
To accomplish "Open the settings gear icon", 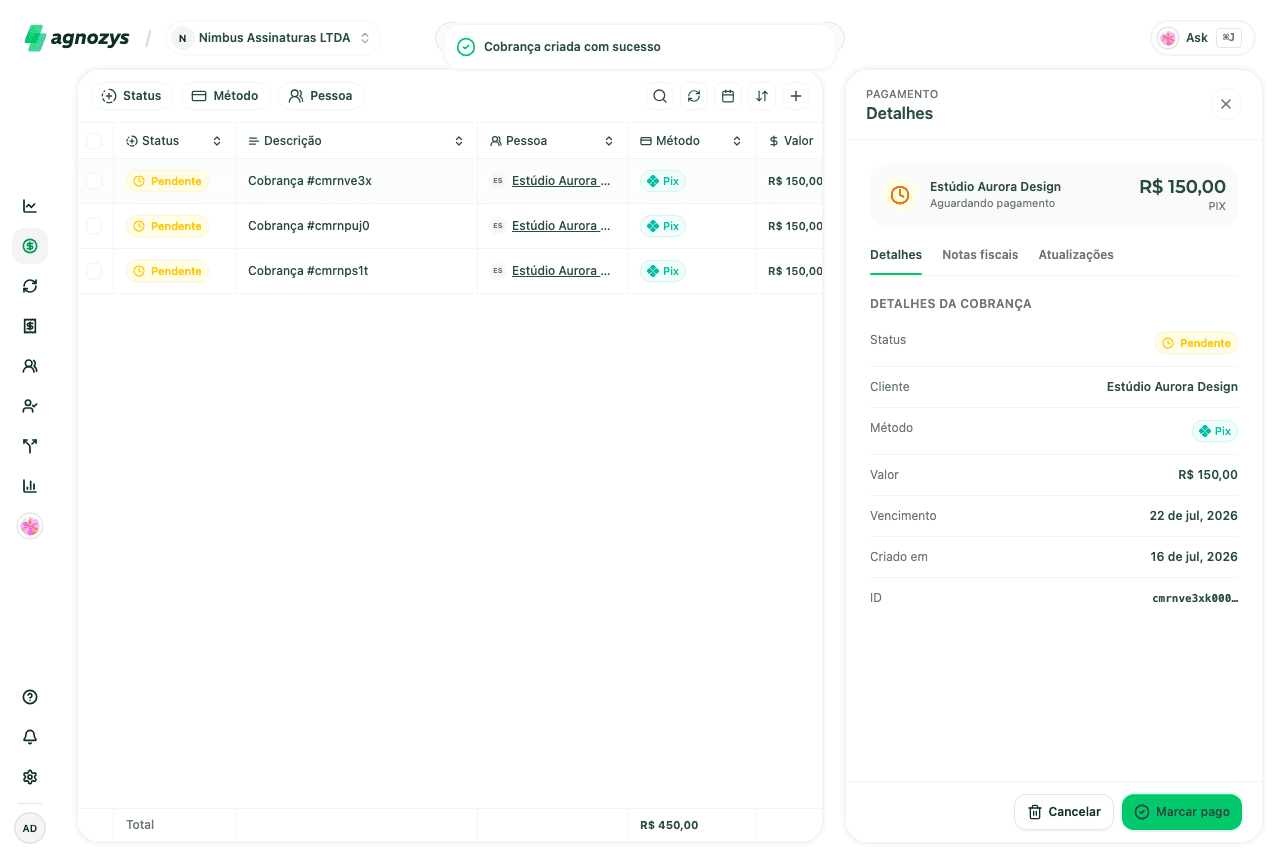I will (30, 777).
